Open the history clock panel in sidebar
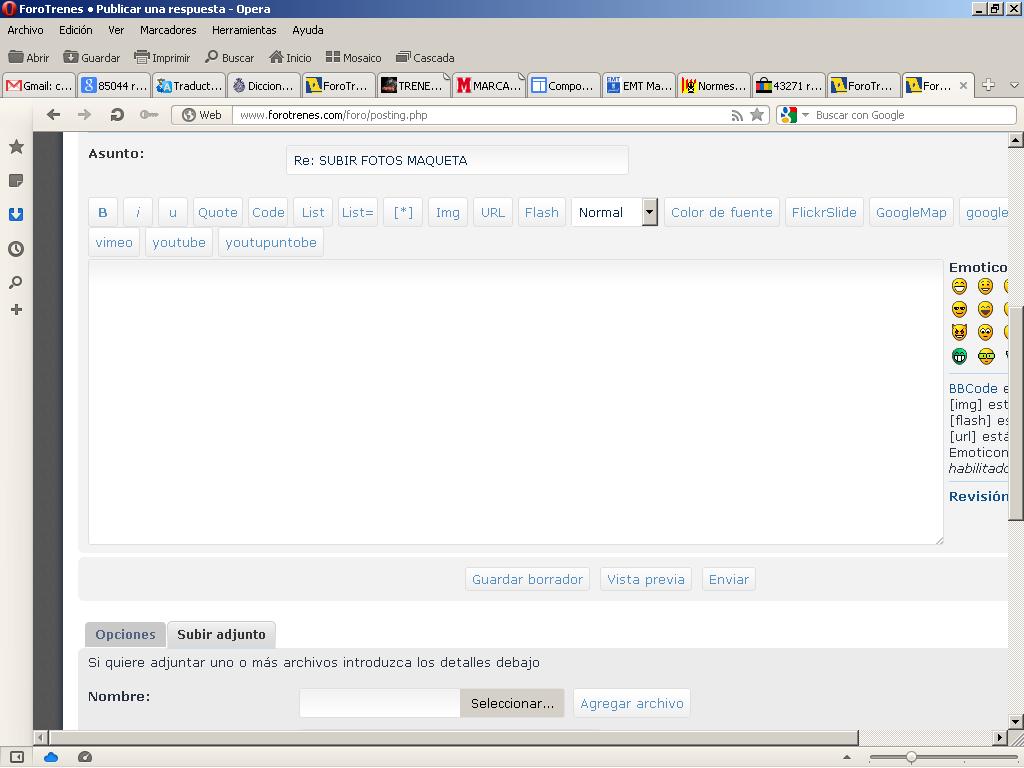 pos(16,249)
